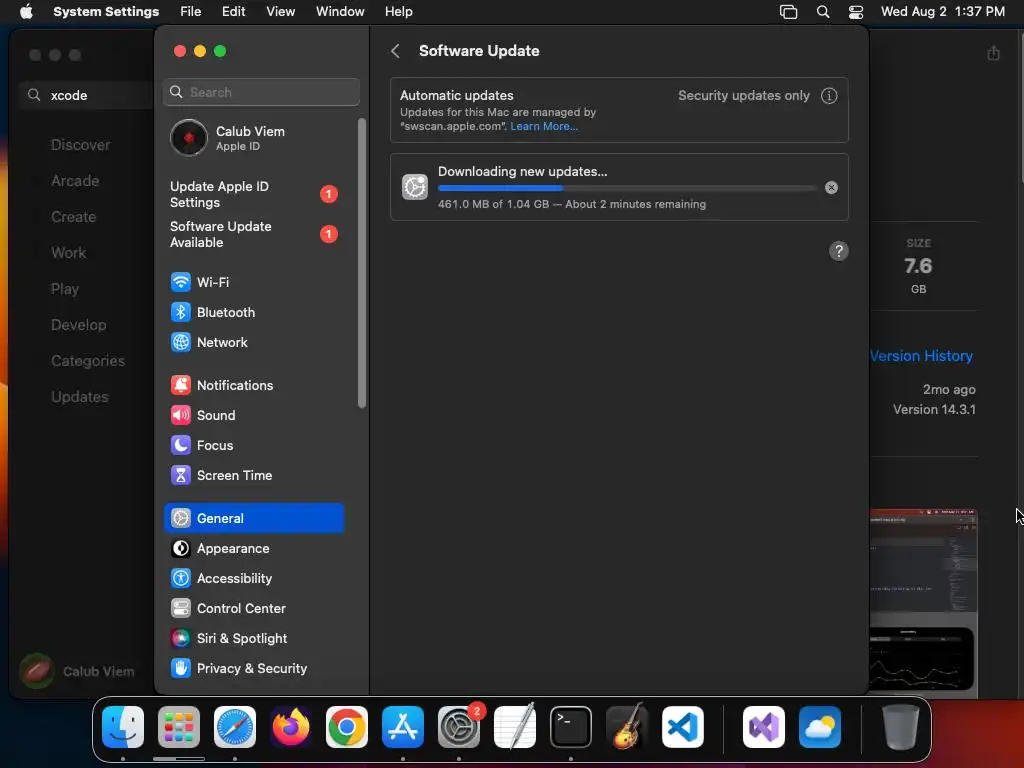Select Create in the App Store sidebar
The width and height of the screenshot is (1024, 768).
point(73,217)
